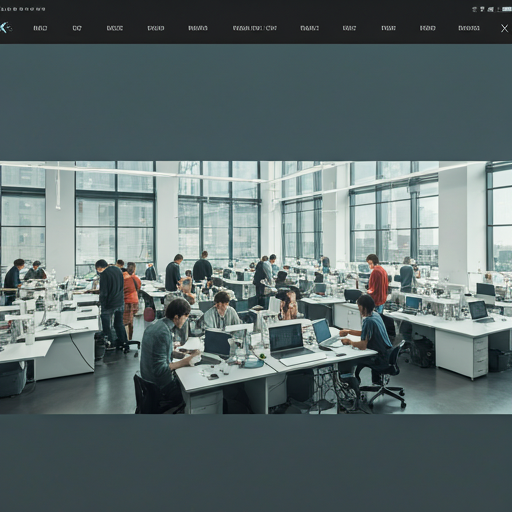
Task: Open the long center menu item with a slash
Action: [255, 28]
